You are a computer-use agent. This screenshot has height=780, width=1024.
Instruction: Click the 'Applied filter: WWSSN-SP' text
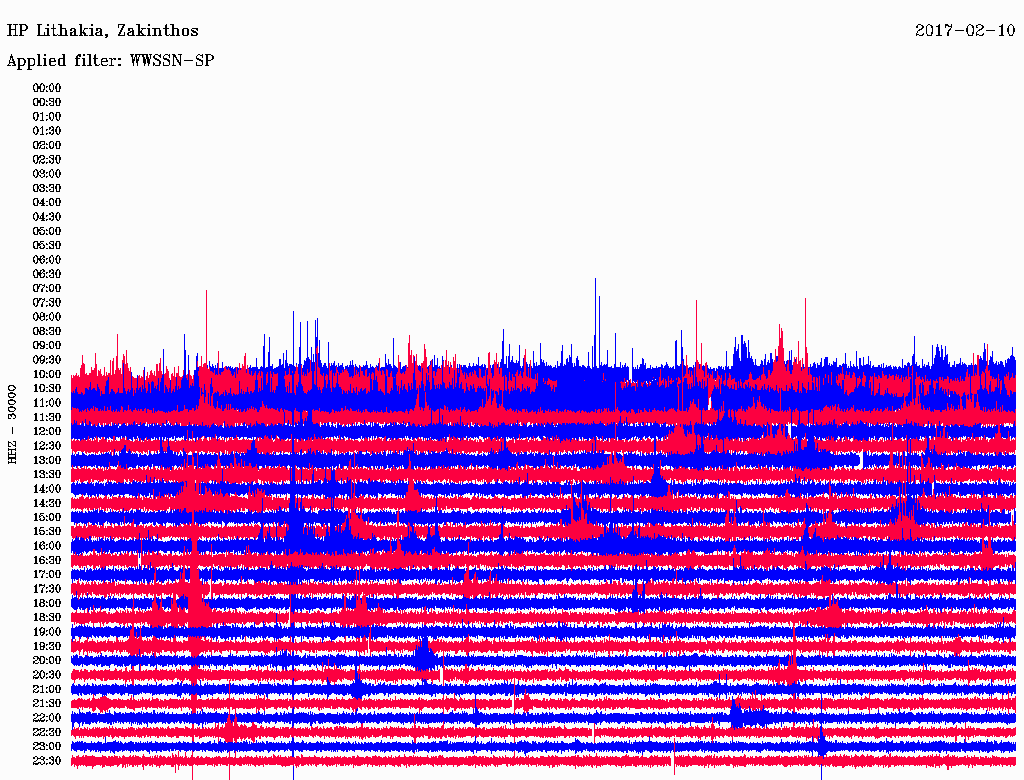click(x=110, y=61)
